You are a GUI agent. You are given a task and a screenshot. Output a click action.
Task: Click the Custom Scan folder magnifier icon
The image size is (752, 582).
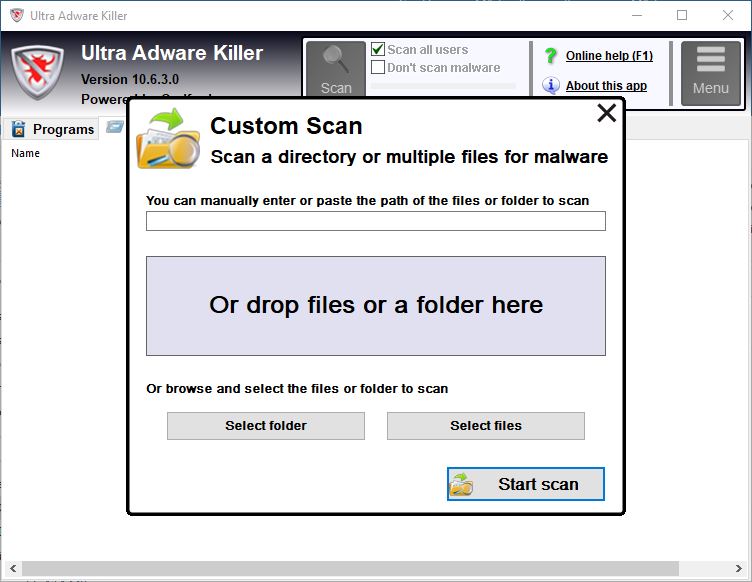click(x=168, y=139)
